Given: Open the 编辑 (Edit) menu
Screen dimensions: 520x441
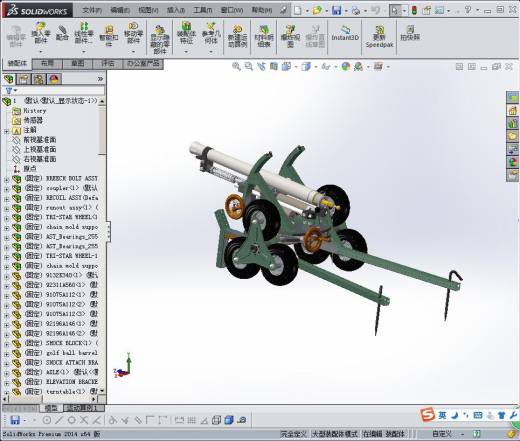Looking at the screenshot, I should (120, 10).
